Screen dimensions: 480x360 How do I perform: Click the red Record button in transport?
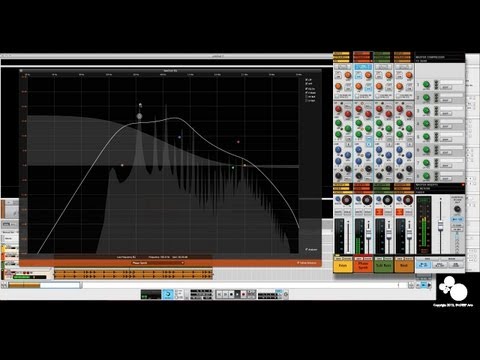point(243,294)
